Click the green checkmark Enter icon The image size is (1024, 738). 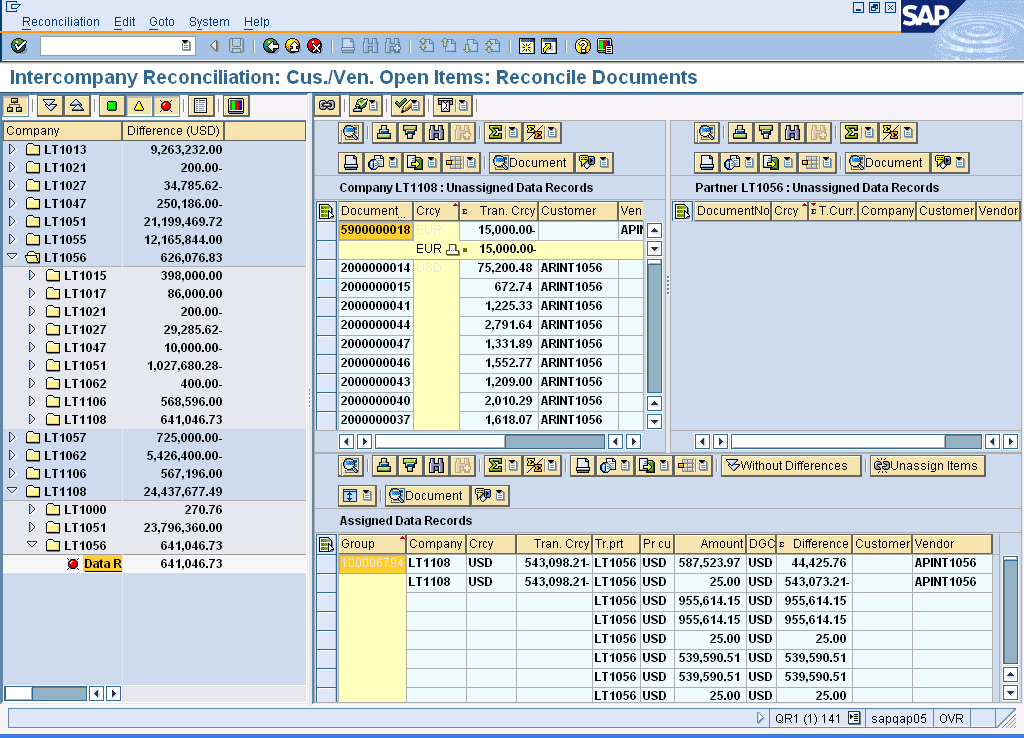pos(19,46)
